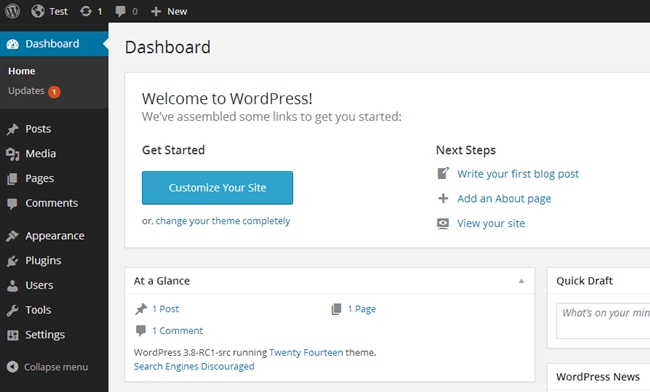Click the Test site globe icon

38,11
